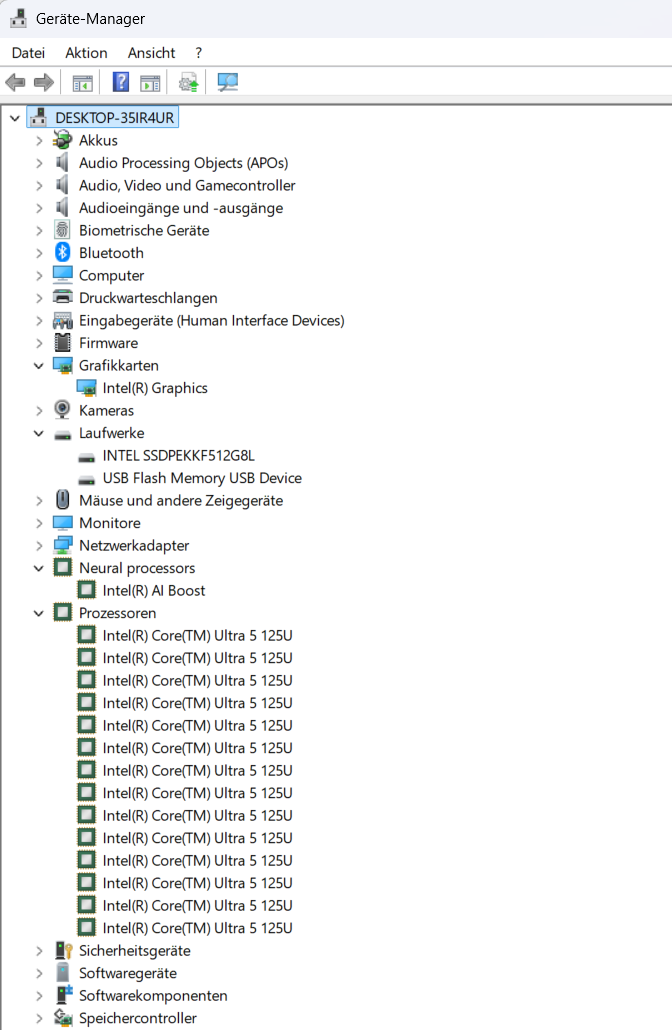Select the Prozessoren label
Viewport: 672px width, 1030px height.
point(118,613)
